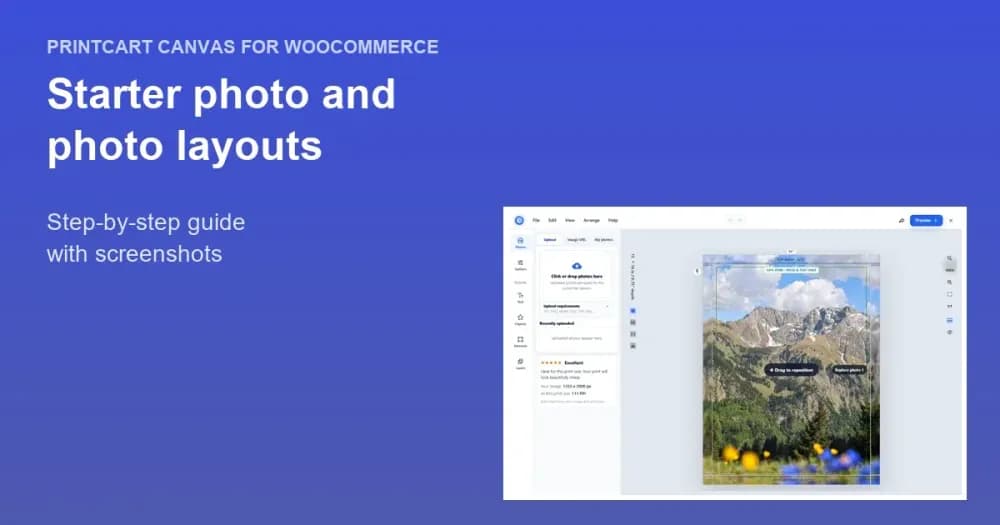Click the Replace photo button
Image resolution: width=1000 pixels, height=525 pixels.
(x=849, y=370)
